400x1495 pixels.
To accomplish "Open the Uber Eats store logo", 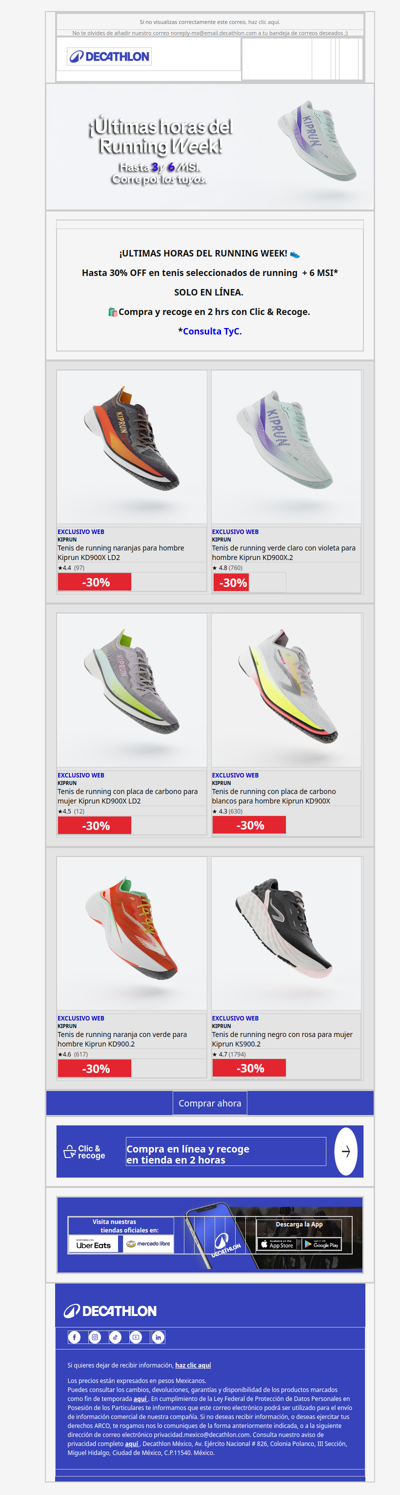I will pos(94,1244).
